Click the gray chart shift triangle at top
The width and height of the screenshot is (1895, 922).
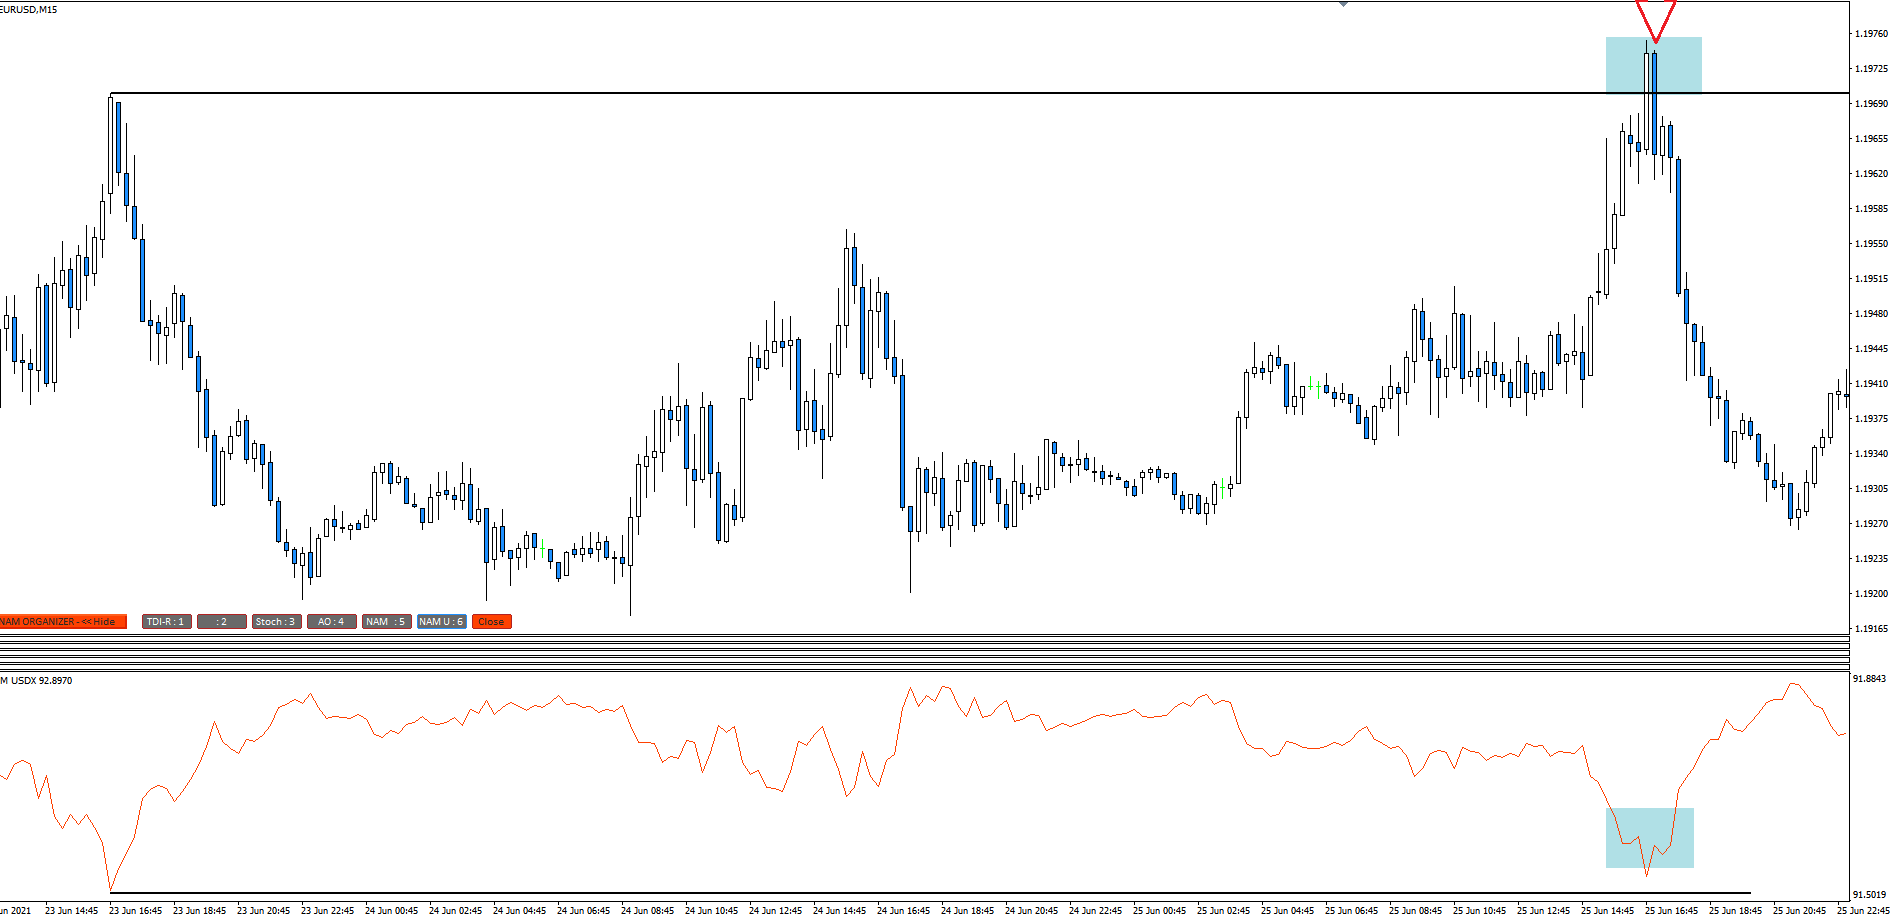tap(1343, 4)
